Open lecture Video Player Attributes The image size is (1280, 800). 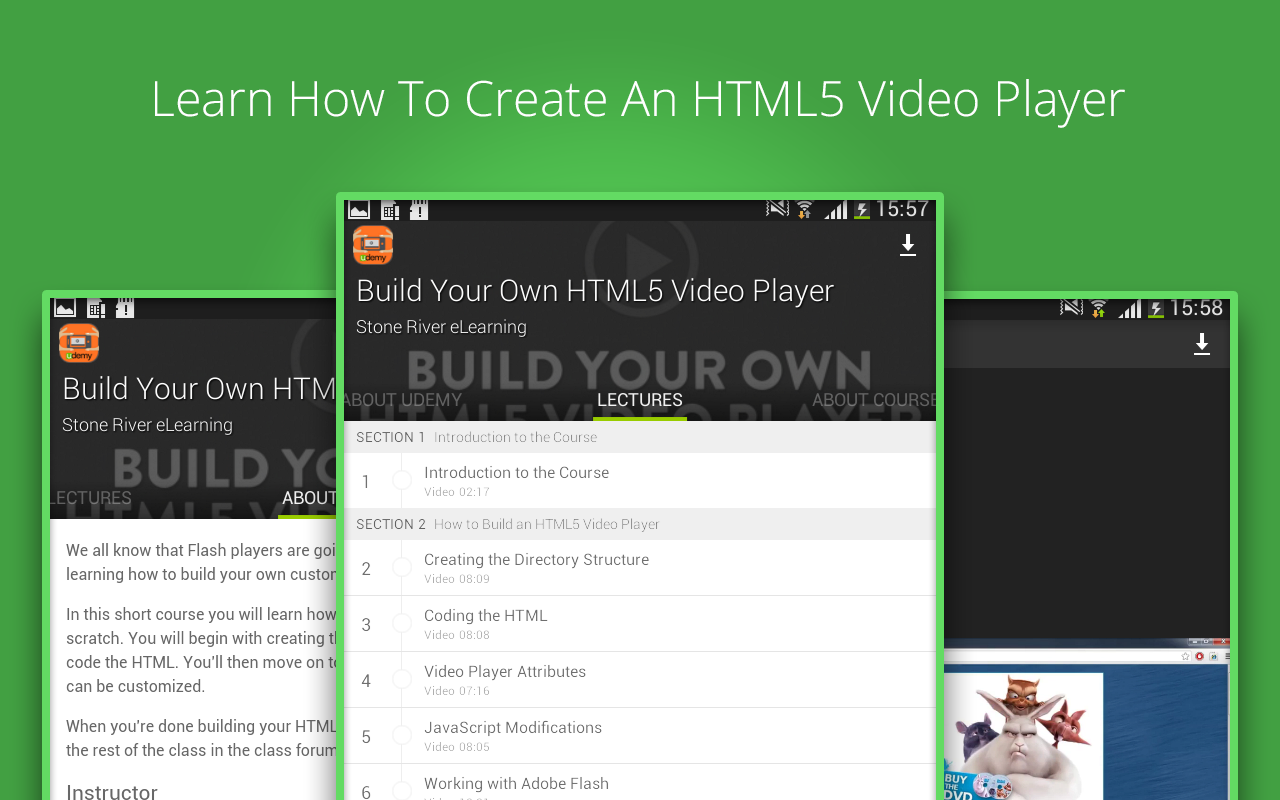[x=640, y=680]
